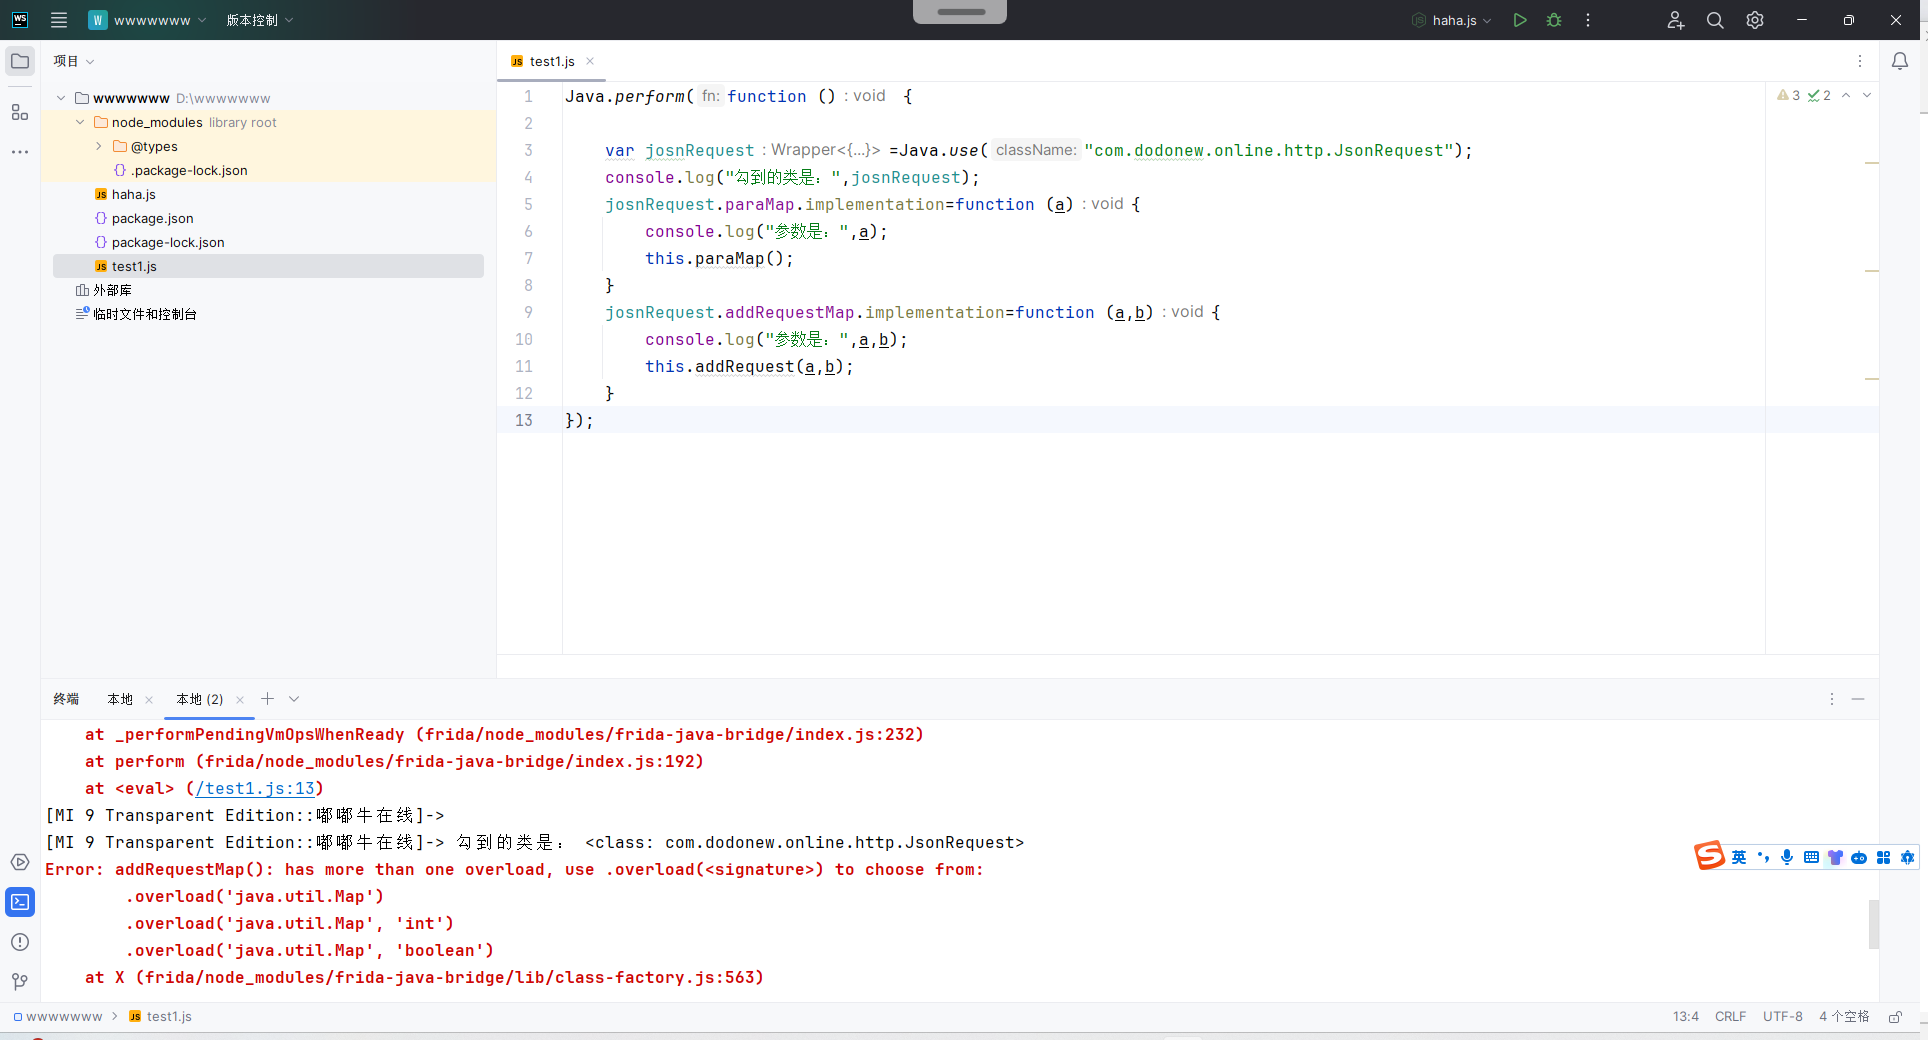Click terminal vertical scrollbar thumb
The width and height of the screenshot is (1928, 1040).
(1873, 924)
